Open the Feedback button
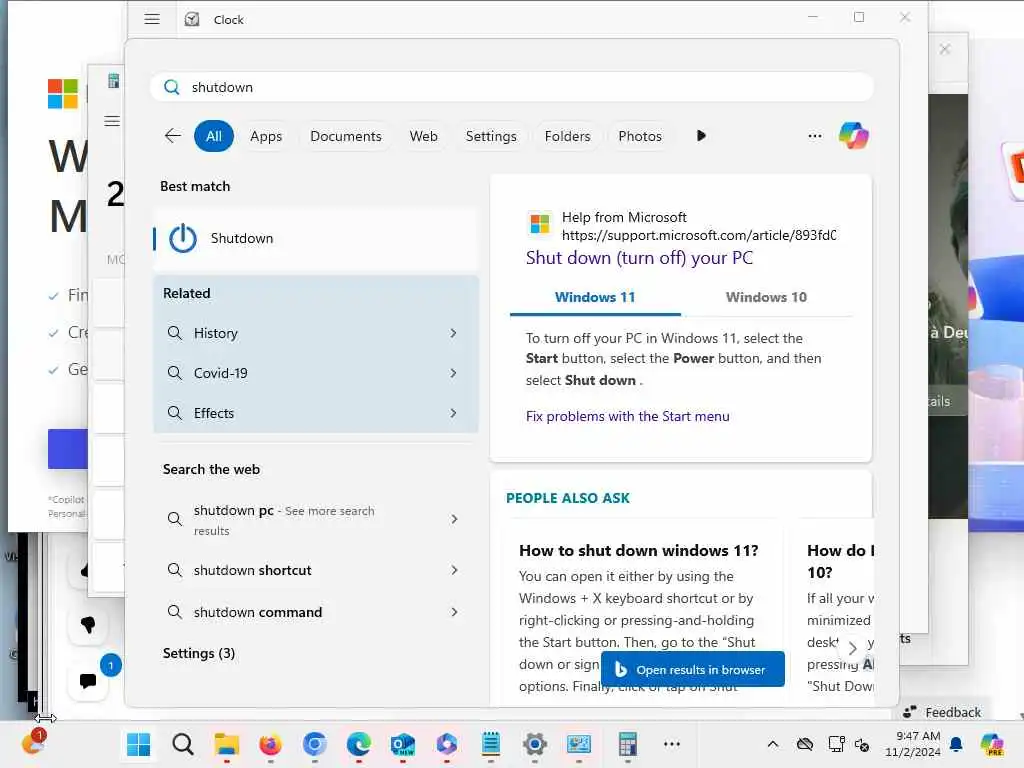 pyautogui.click(x=941, y=712)
